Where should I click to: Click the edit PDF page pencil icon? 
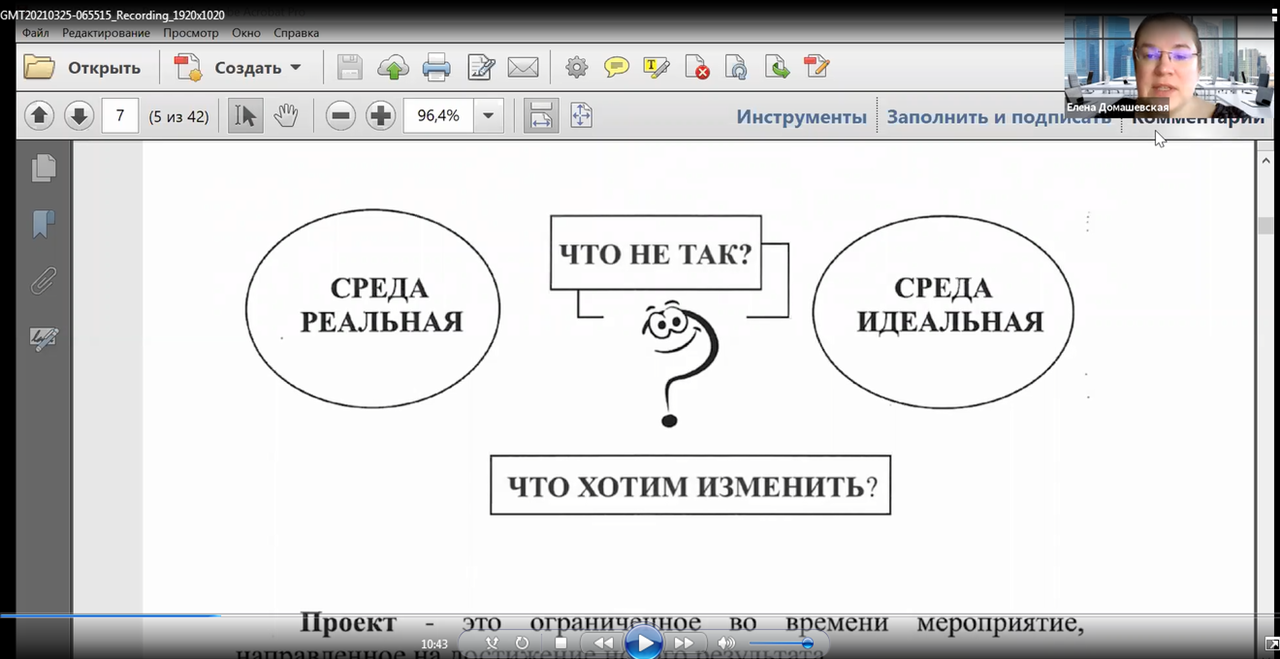817,68
